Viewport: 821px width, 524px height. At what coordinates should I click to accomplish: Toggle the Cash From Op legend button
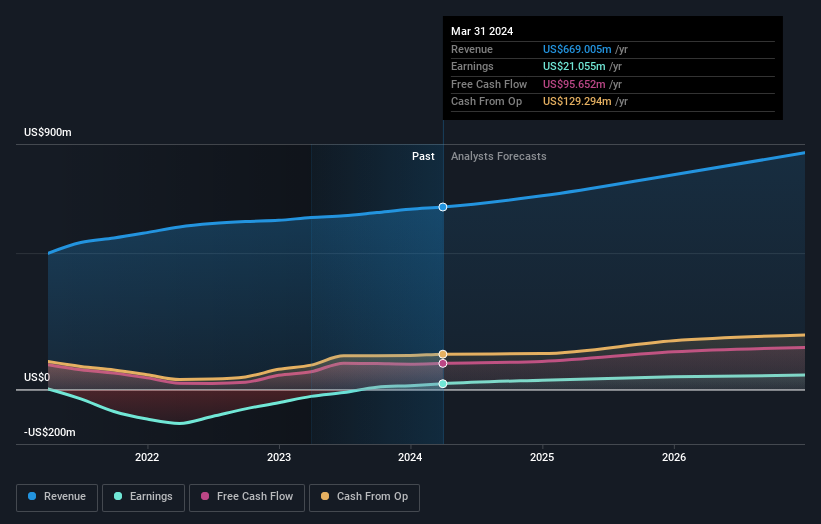pyautogui.click(x=364, y=497)
